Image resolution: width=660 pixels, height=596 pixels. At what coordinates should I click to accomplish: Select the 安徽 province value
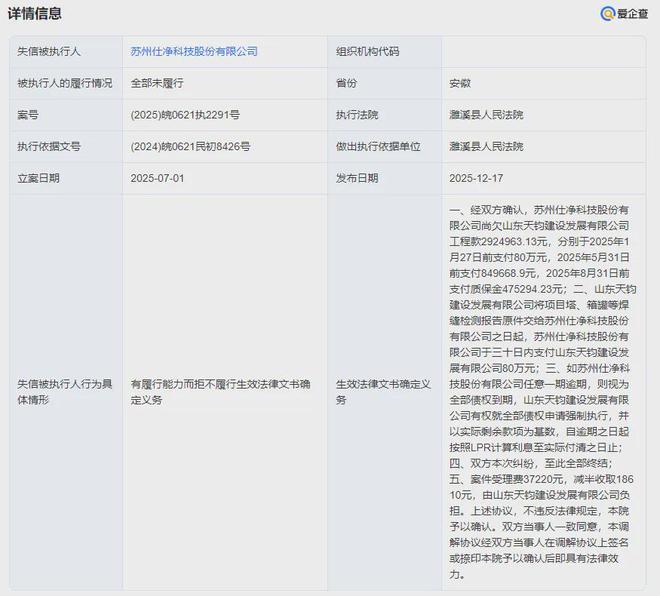click(460, 83)
